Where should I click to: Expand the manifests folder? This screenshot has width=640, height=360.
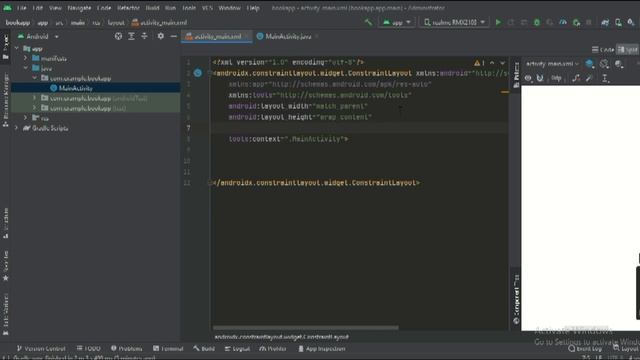[26, 58]
